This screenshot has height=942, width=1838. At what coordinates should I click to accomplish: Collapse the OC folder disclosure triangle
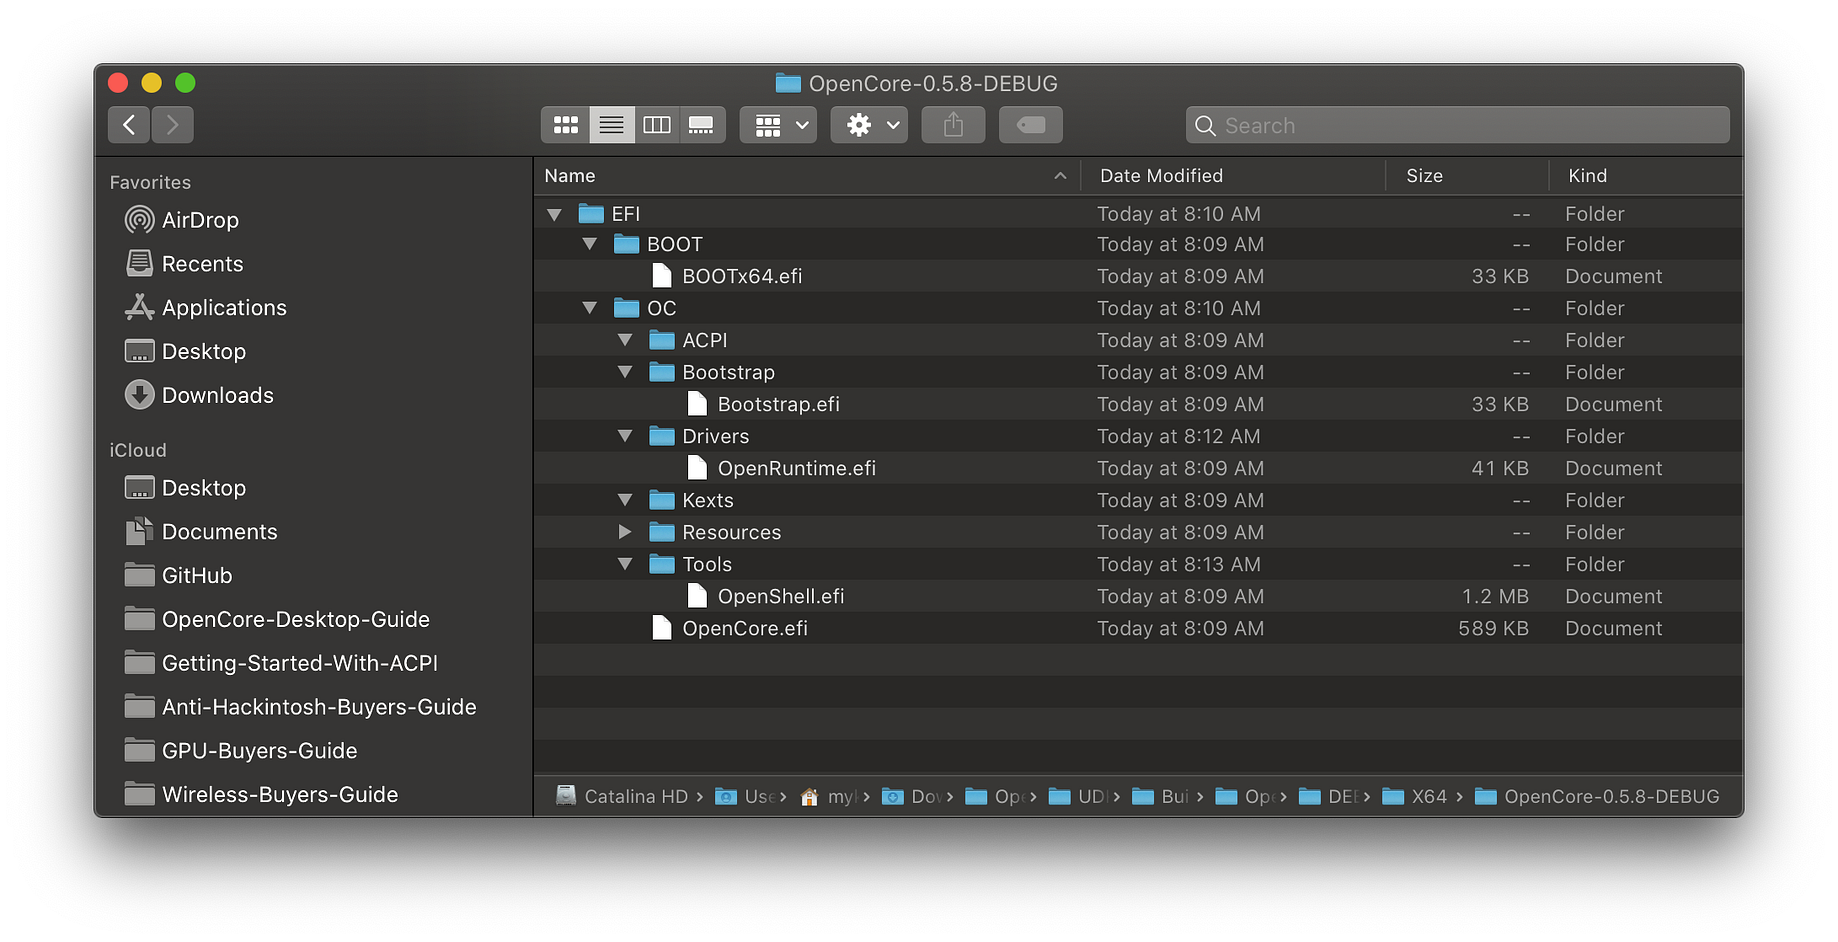pyautogui.click(x=590, y=308)
